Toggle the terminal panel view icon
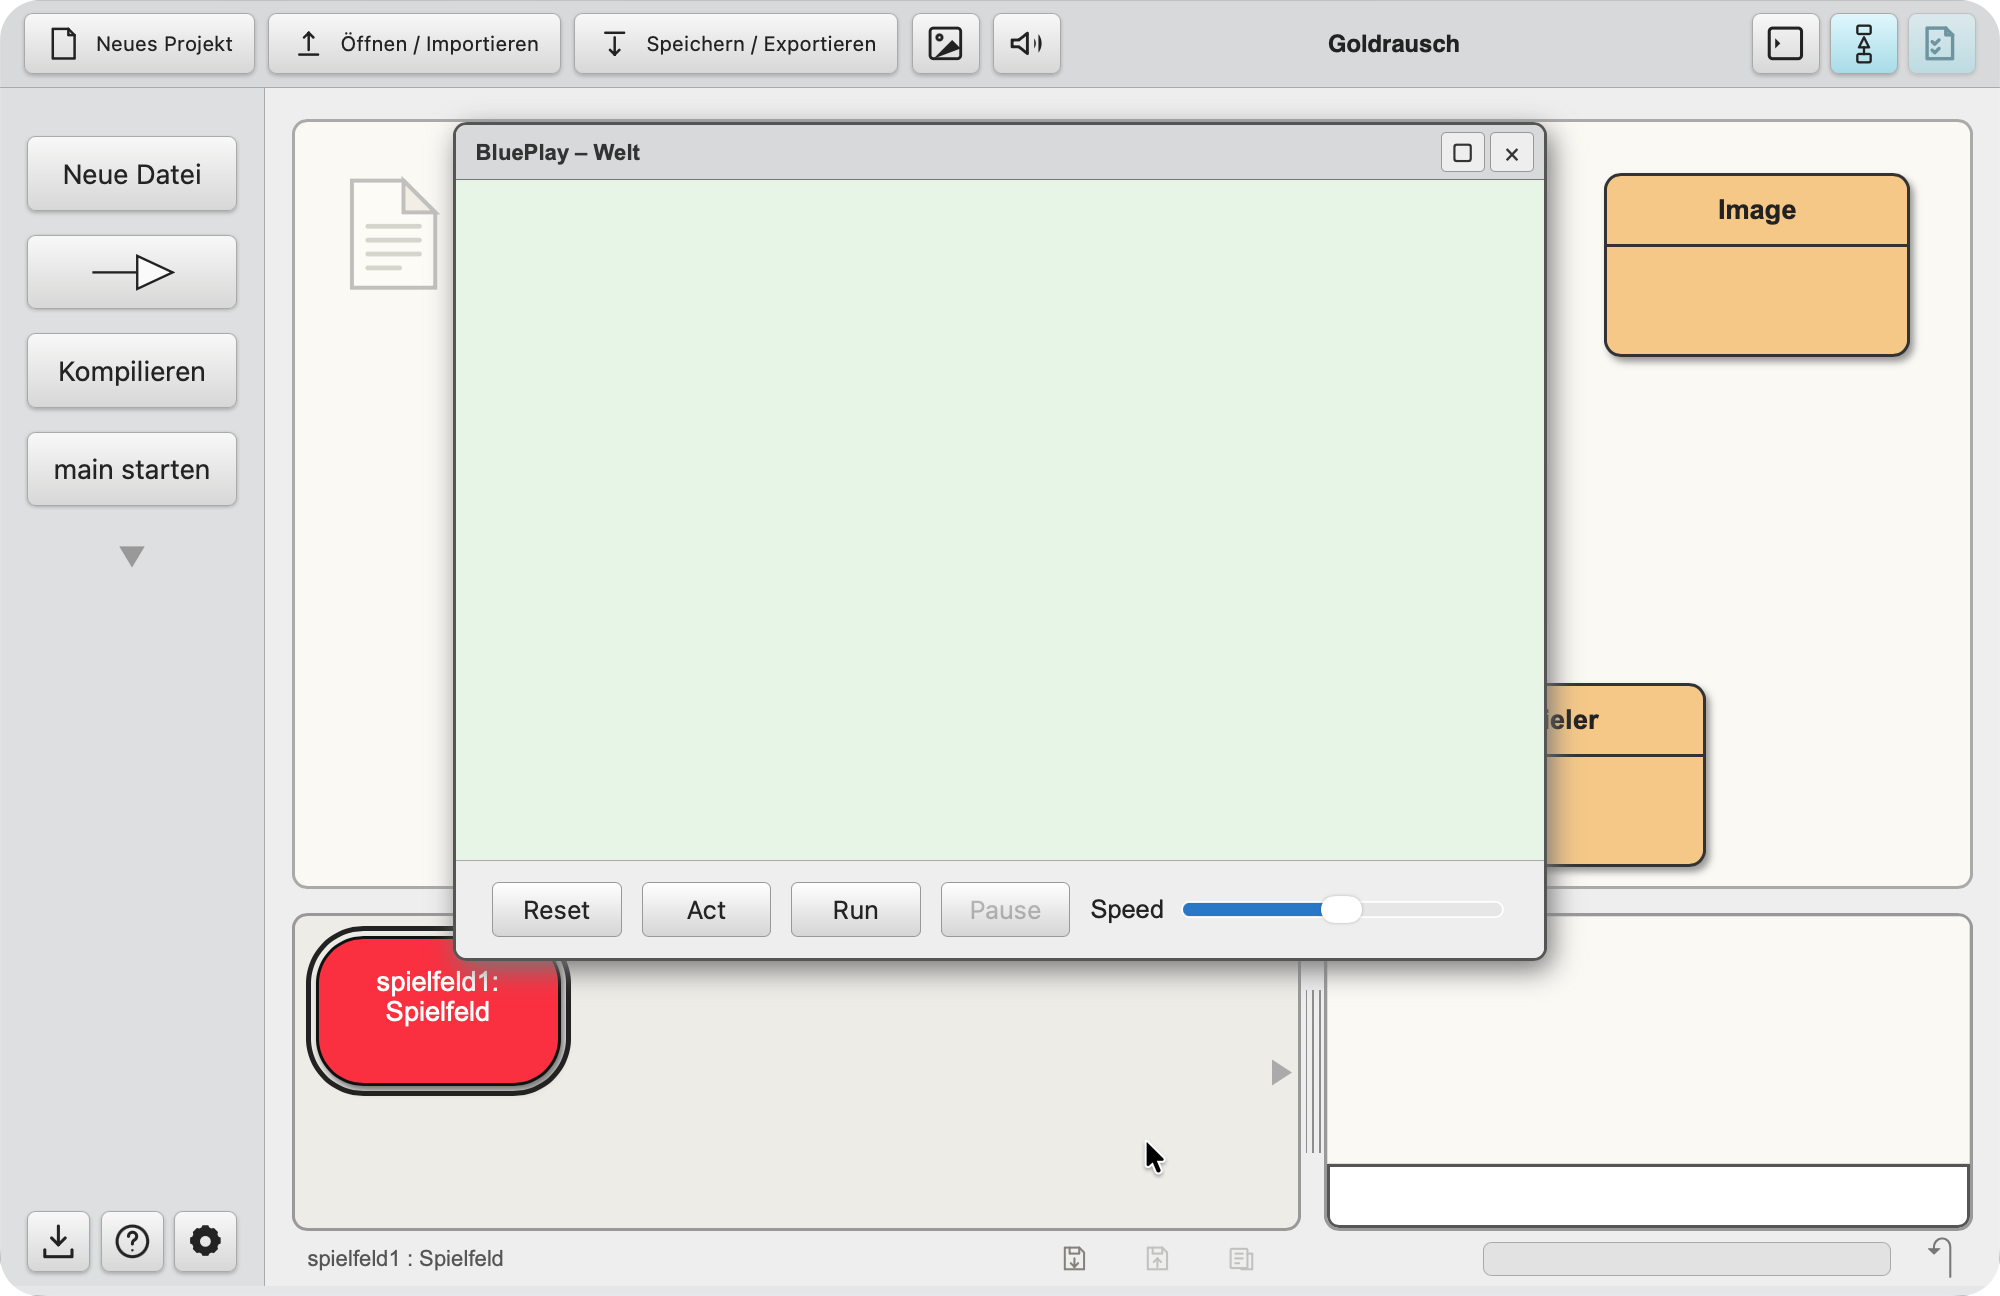2000x1296 pixels. [x=1785, y=44]
